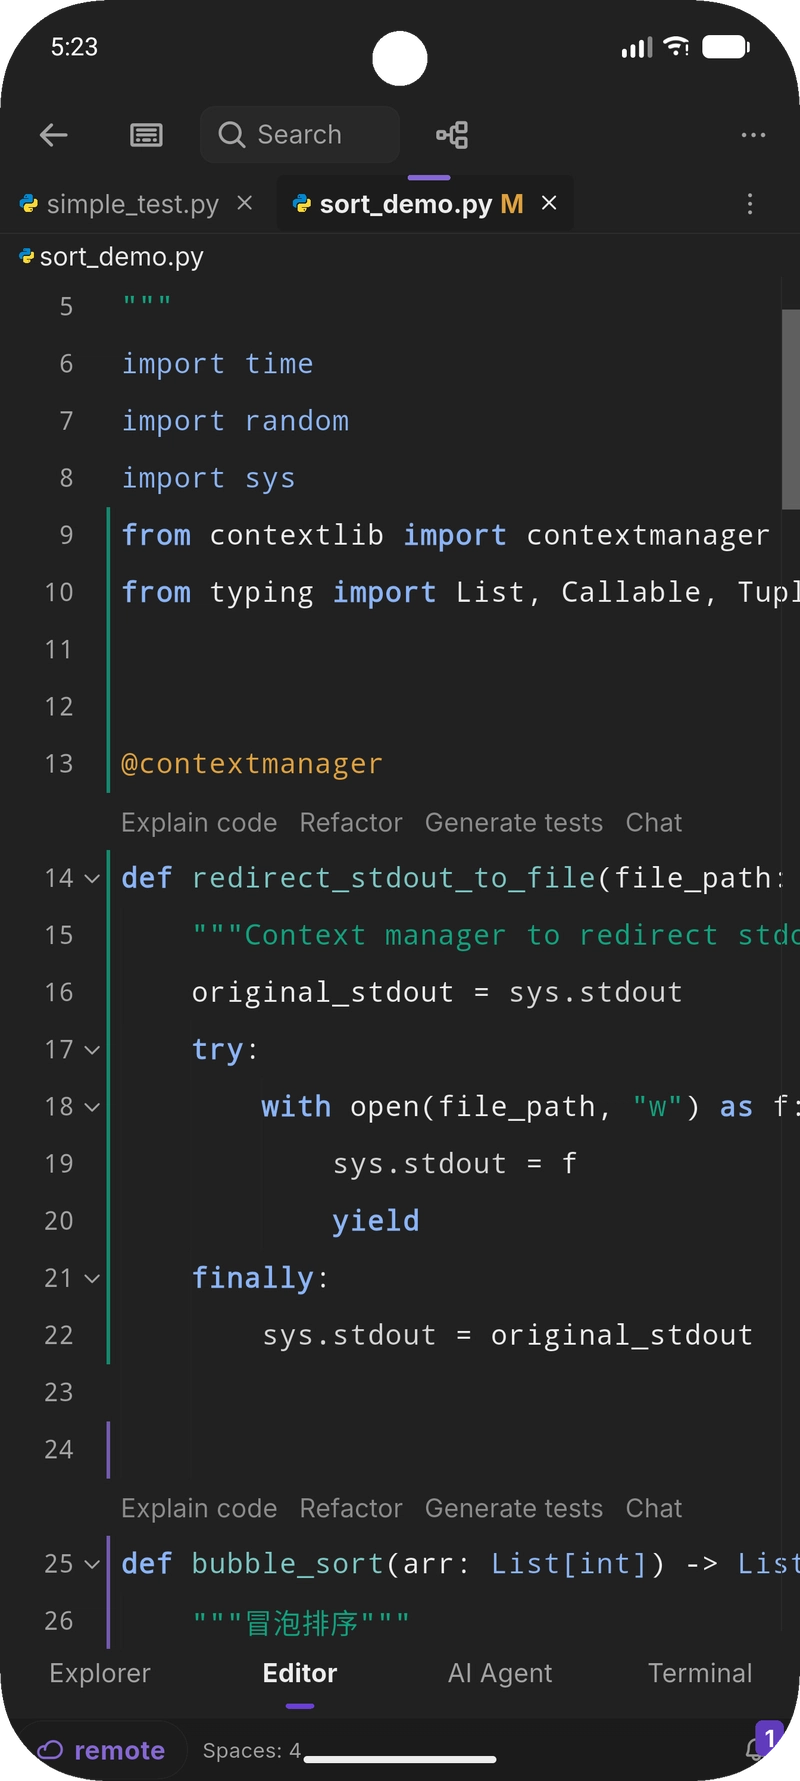800x1781 pixels.
Task: Click the Python icon on sort_demo.py tab
Action: point(301,204)
